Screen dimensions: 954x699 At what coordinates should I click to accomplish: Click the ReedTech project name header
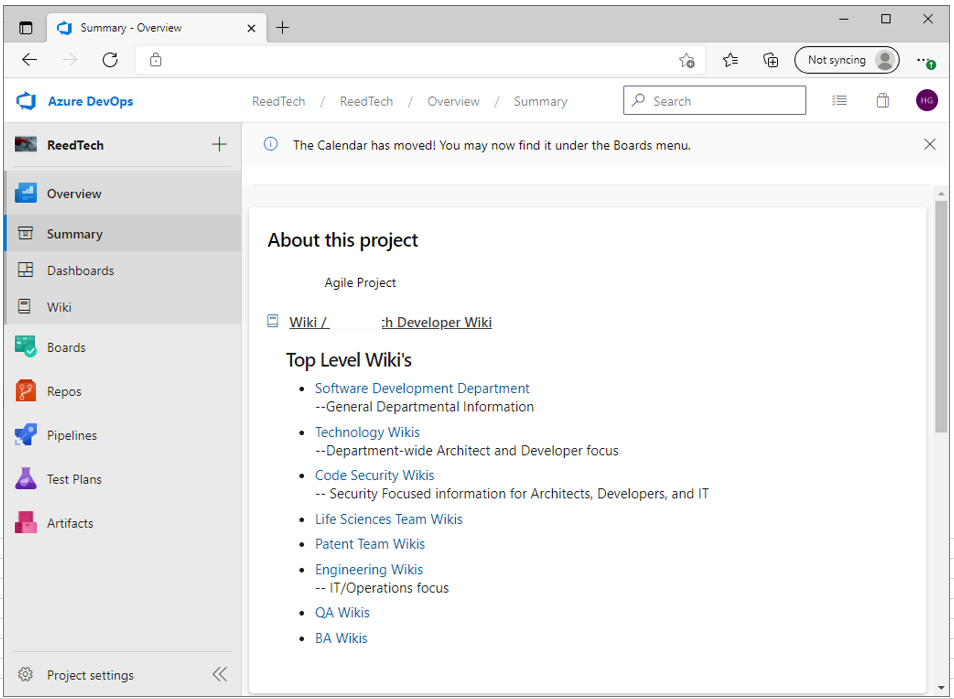coord(75,145)
